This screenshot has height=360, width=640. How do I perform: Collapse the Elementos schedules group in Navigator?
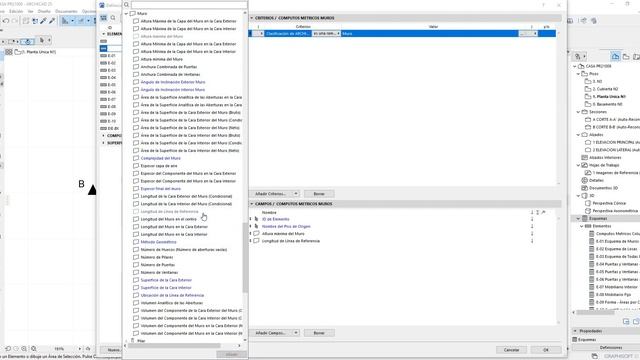point(582,226)
